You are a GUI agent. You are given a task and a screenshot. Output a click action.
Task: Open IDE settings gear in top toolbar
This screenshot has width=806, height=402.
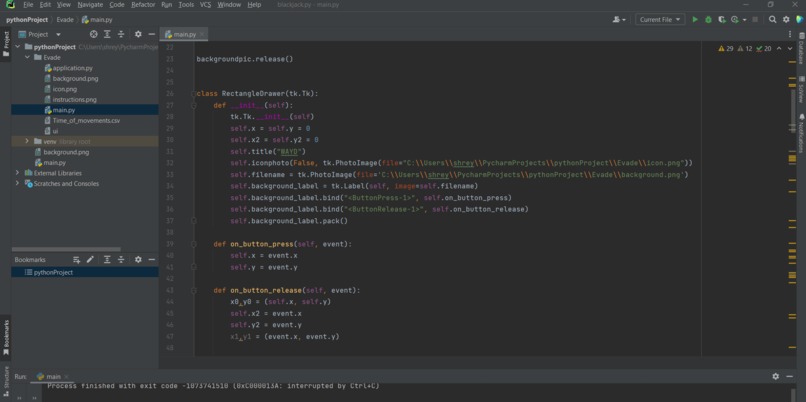point(786,20)
